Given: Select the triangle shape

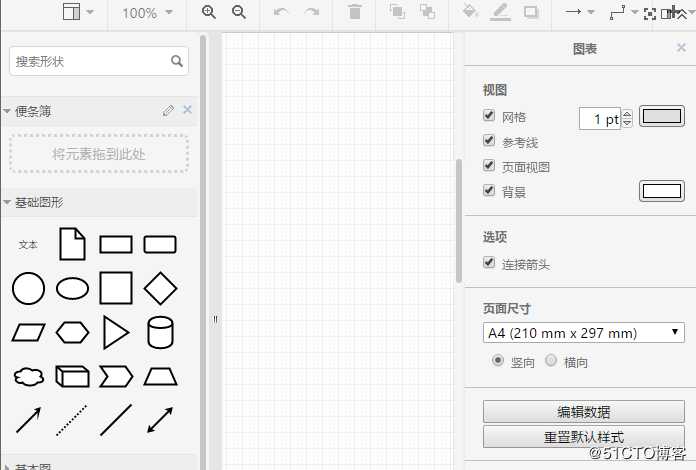Looking at the screenshot, I should [x=116, y=332].
